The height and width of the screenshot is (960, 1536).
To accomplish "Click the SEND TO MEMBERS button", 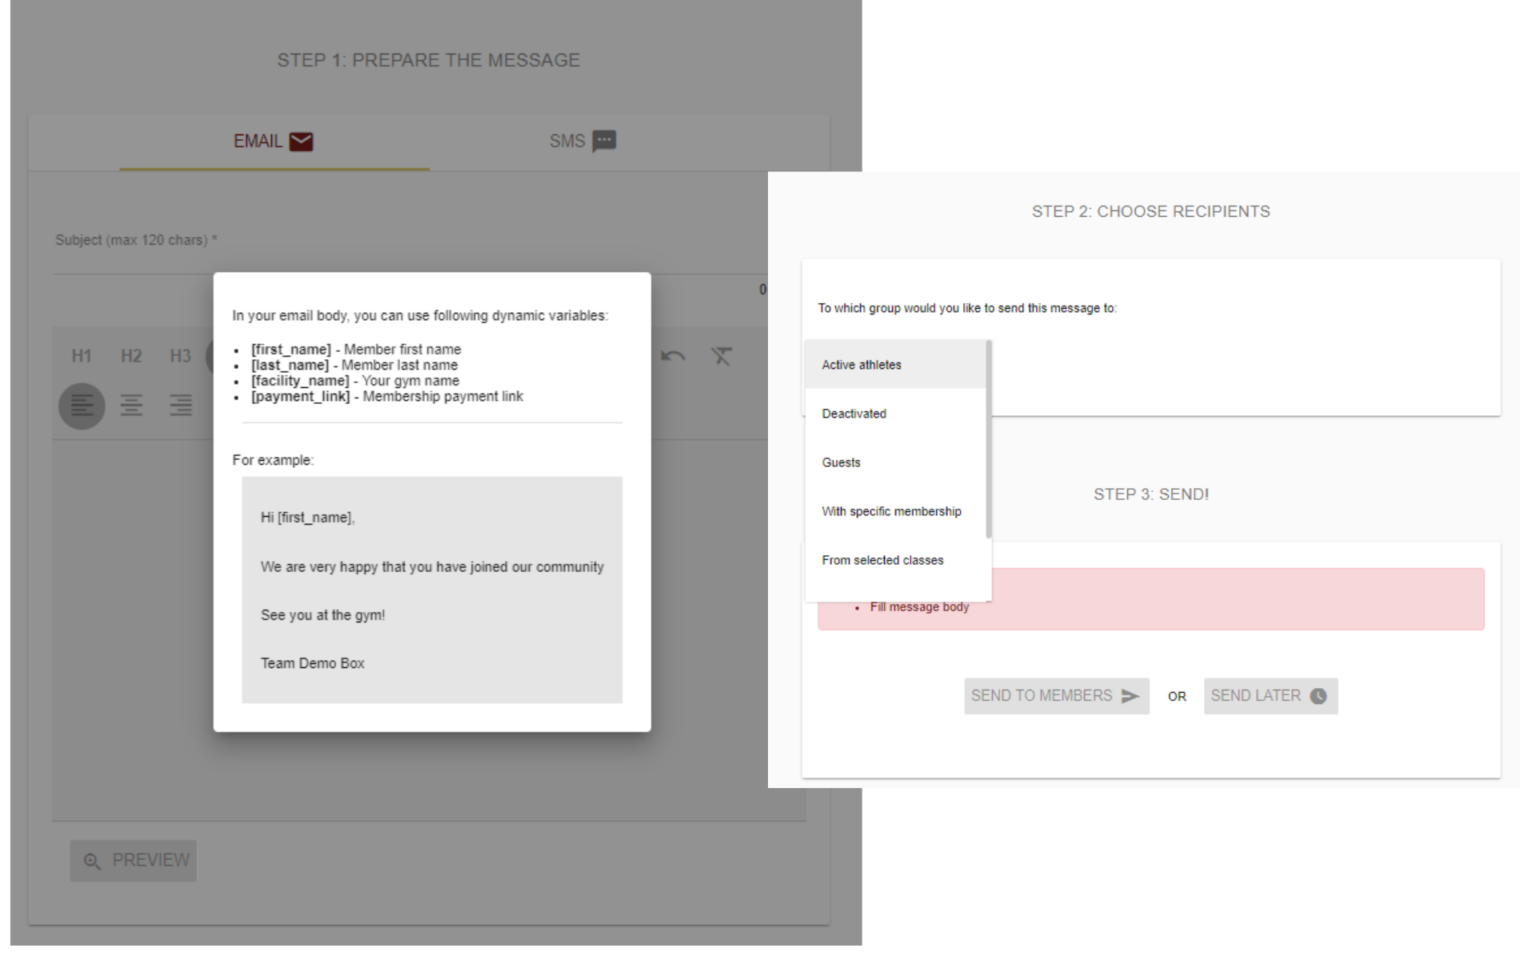I will click(x=1056, y=696).
